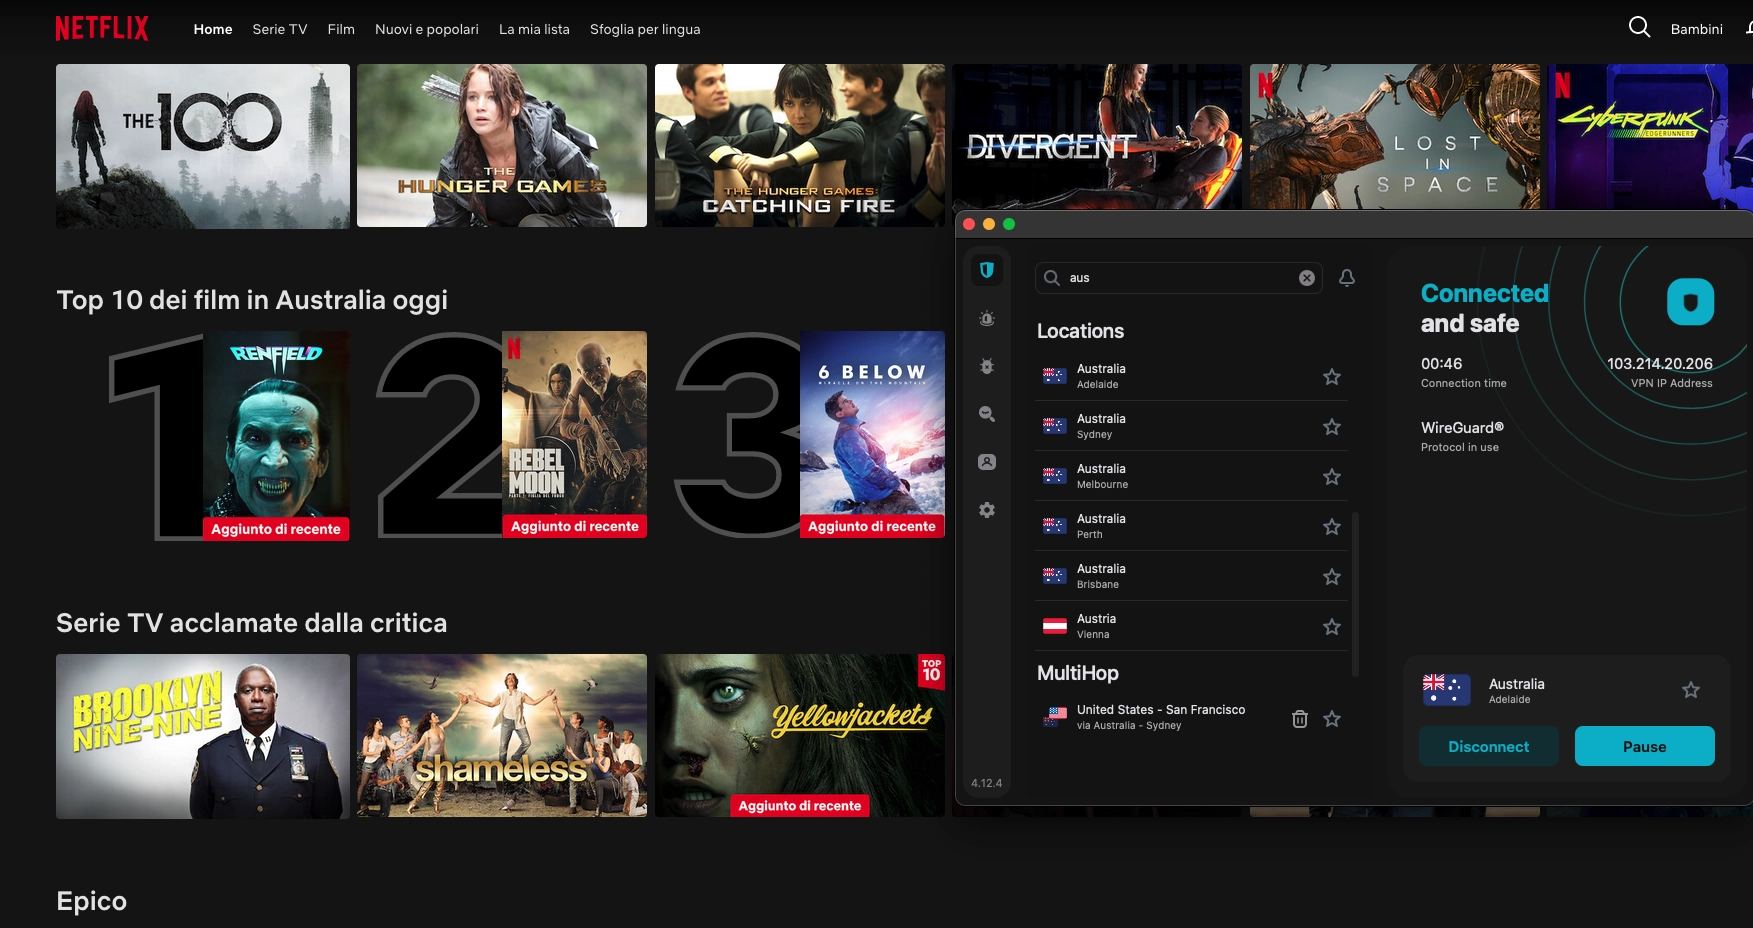1753x928 pixels.
Task: Connect to Australia Melbourne
Action: click(x=1192, y=476)
